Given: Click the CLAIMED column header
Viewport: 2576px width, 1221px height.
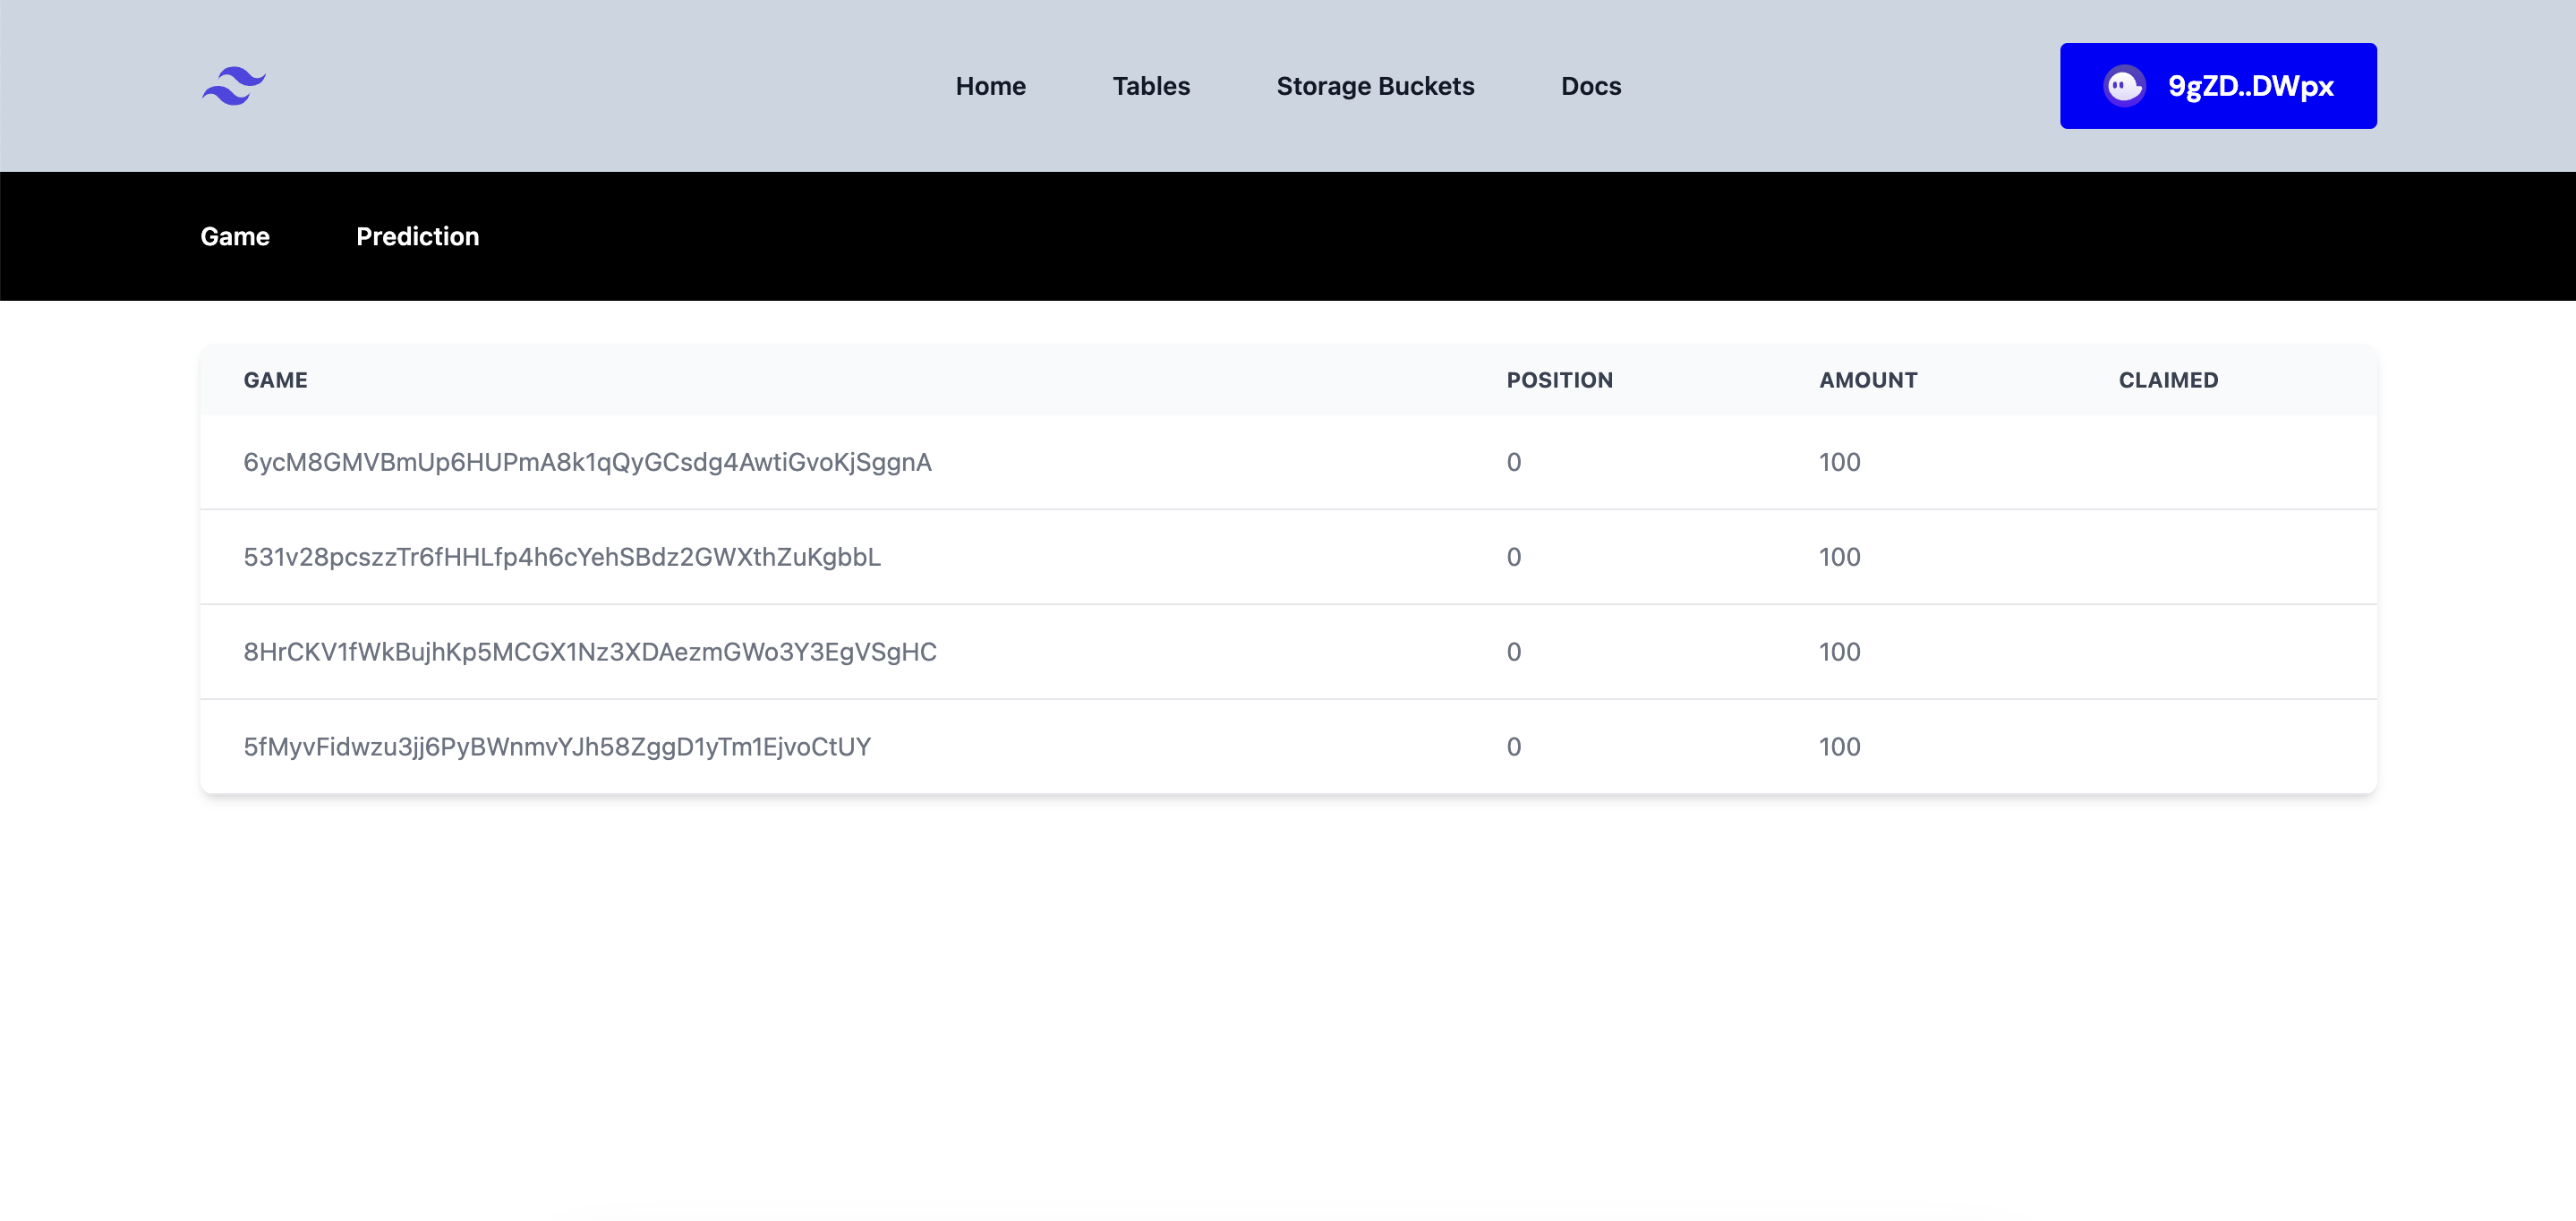Looking at the screenshot, I should [2167, 380].
